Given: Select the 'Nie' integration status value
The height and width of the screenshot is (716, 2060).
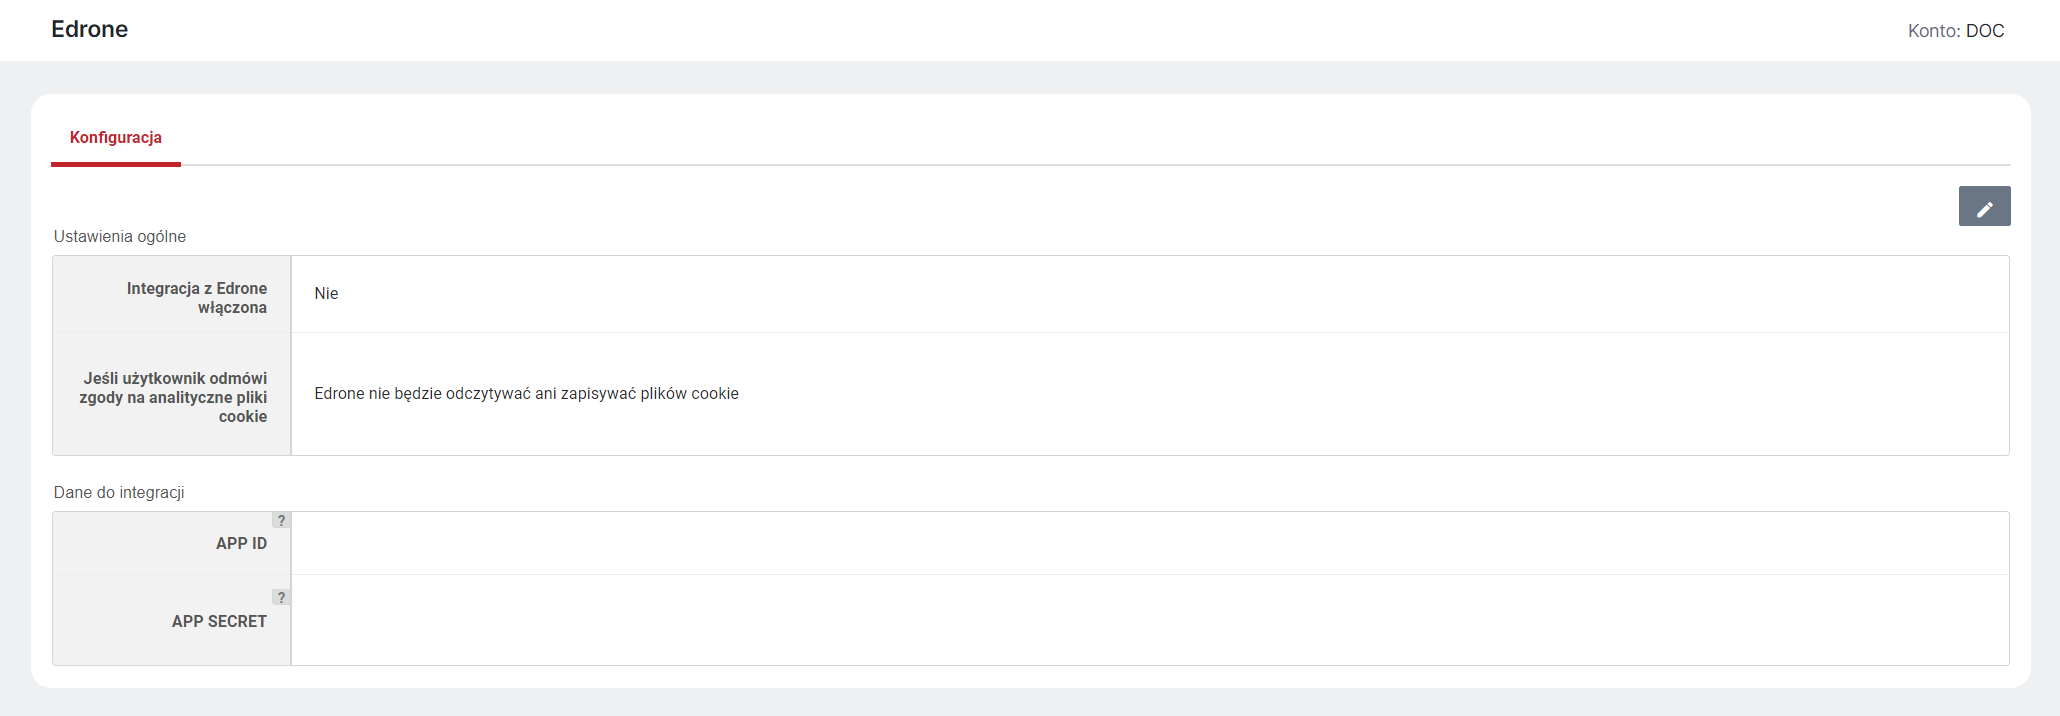Looking at the screenshot, I should click(326, 293).
